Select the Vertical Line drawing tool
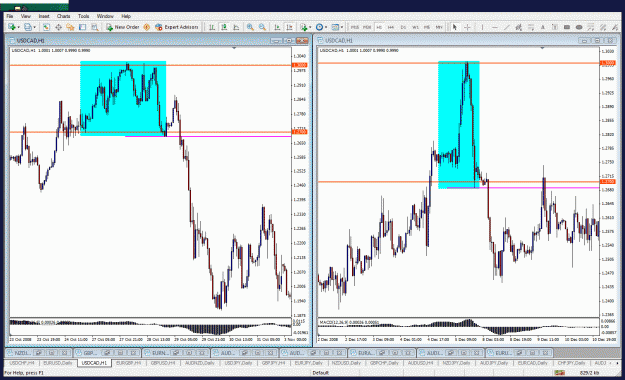Image resolution: width=625 pixels, height=380 pixels. [482, 27]
